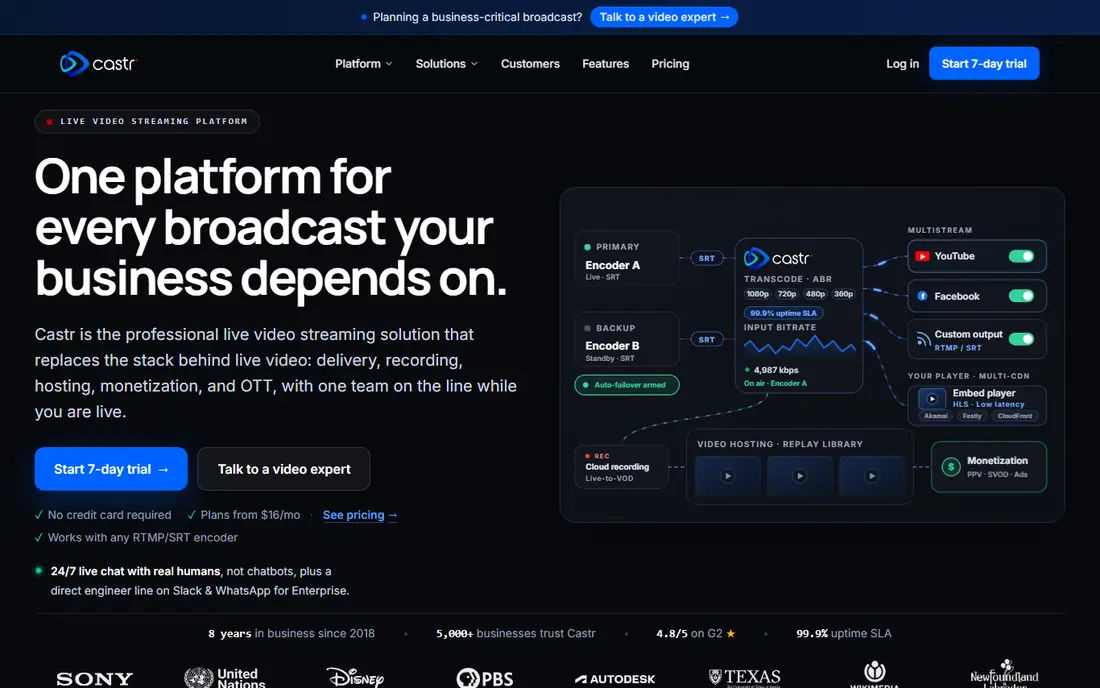Expand the Solutions dropdown menu

click(x=446, y=64)
